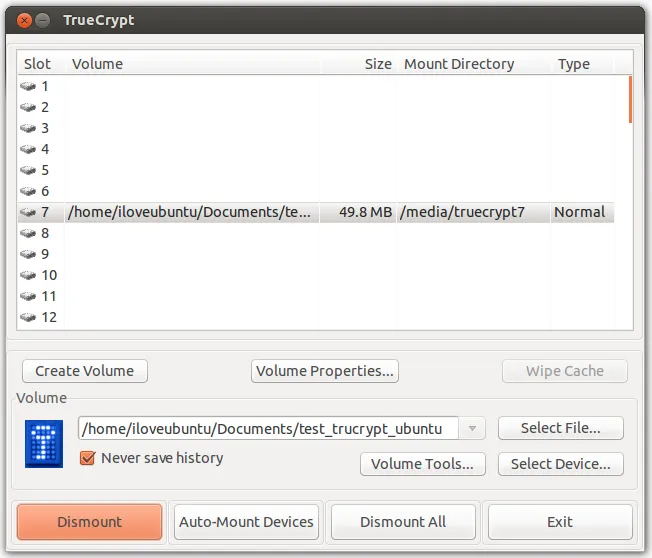The height and width of the screenshot is (558, 652).
Task: Select the drive icon for slot 7
Action: click(28, 212)
